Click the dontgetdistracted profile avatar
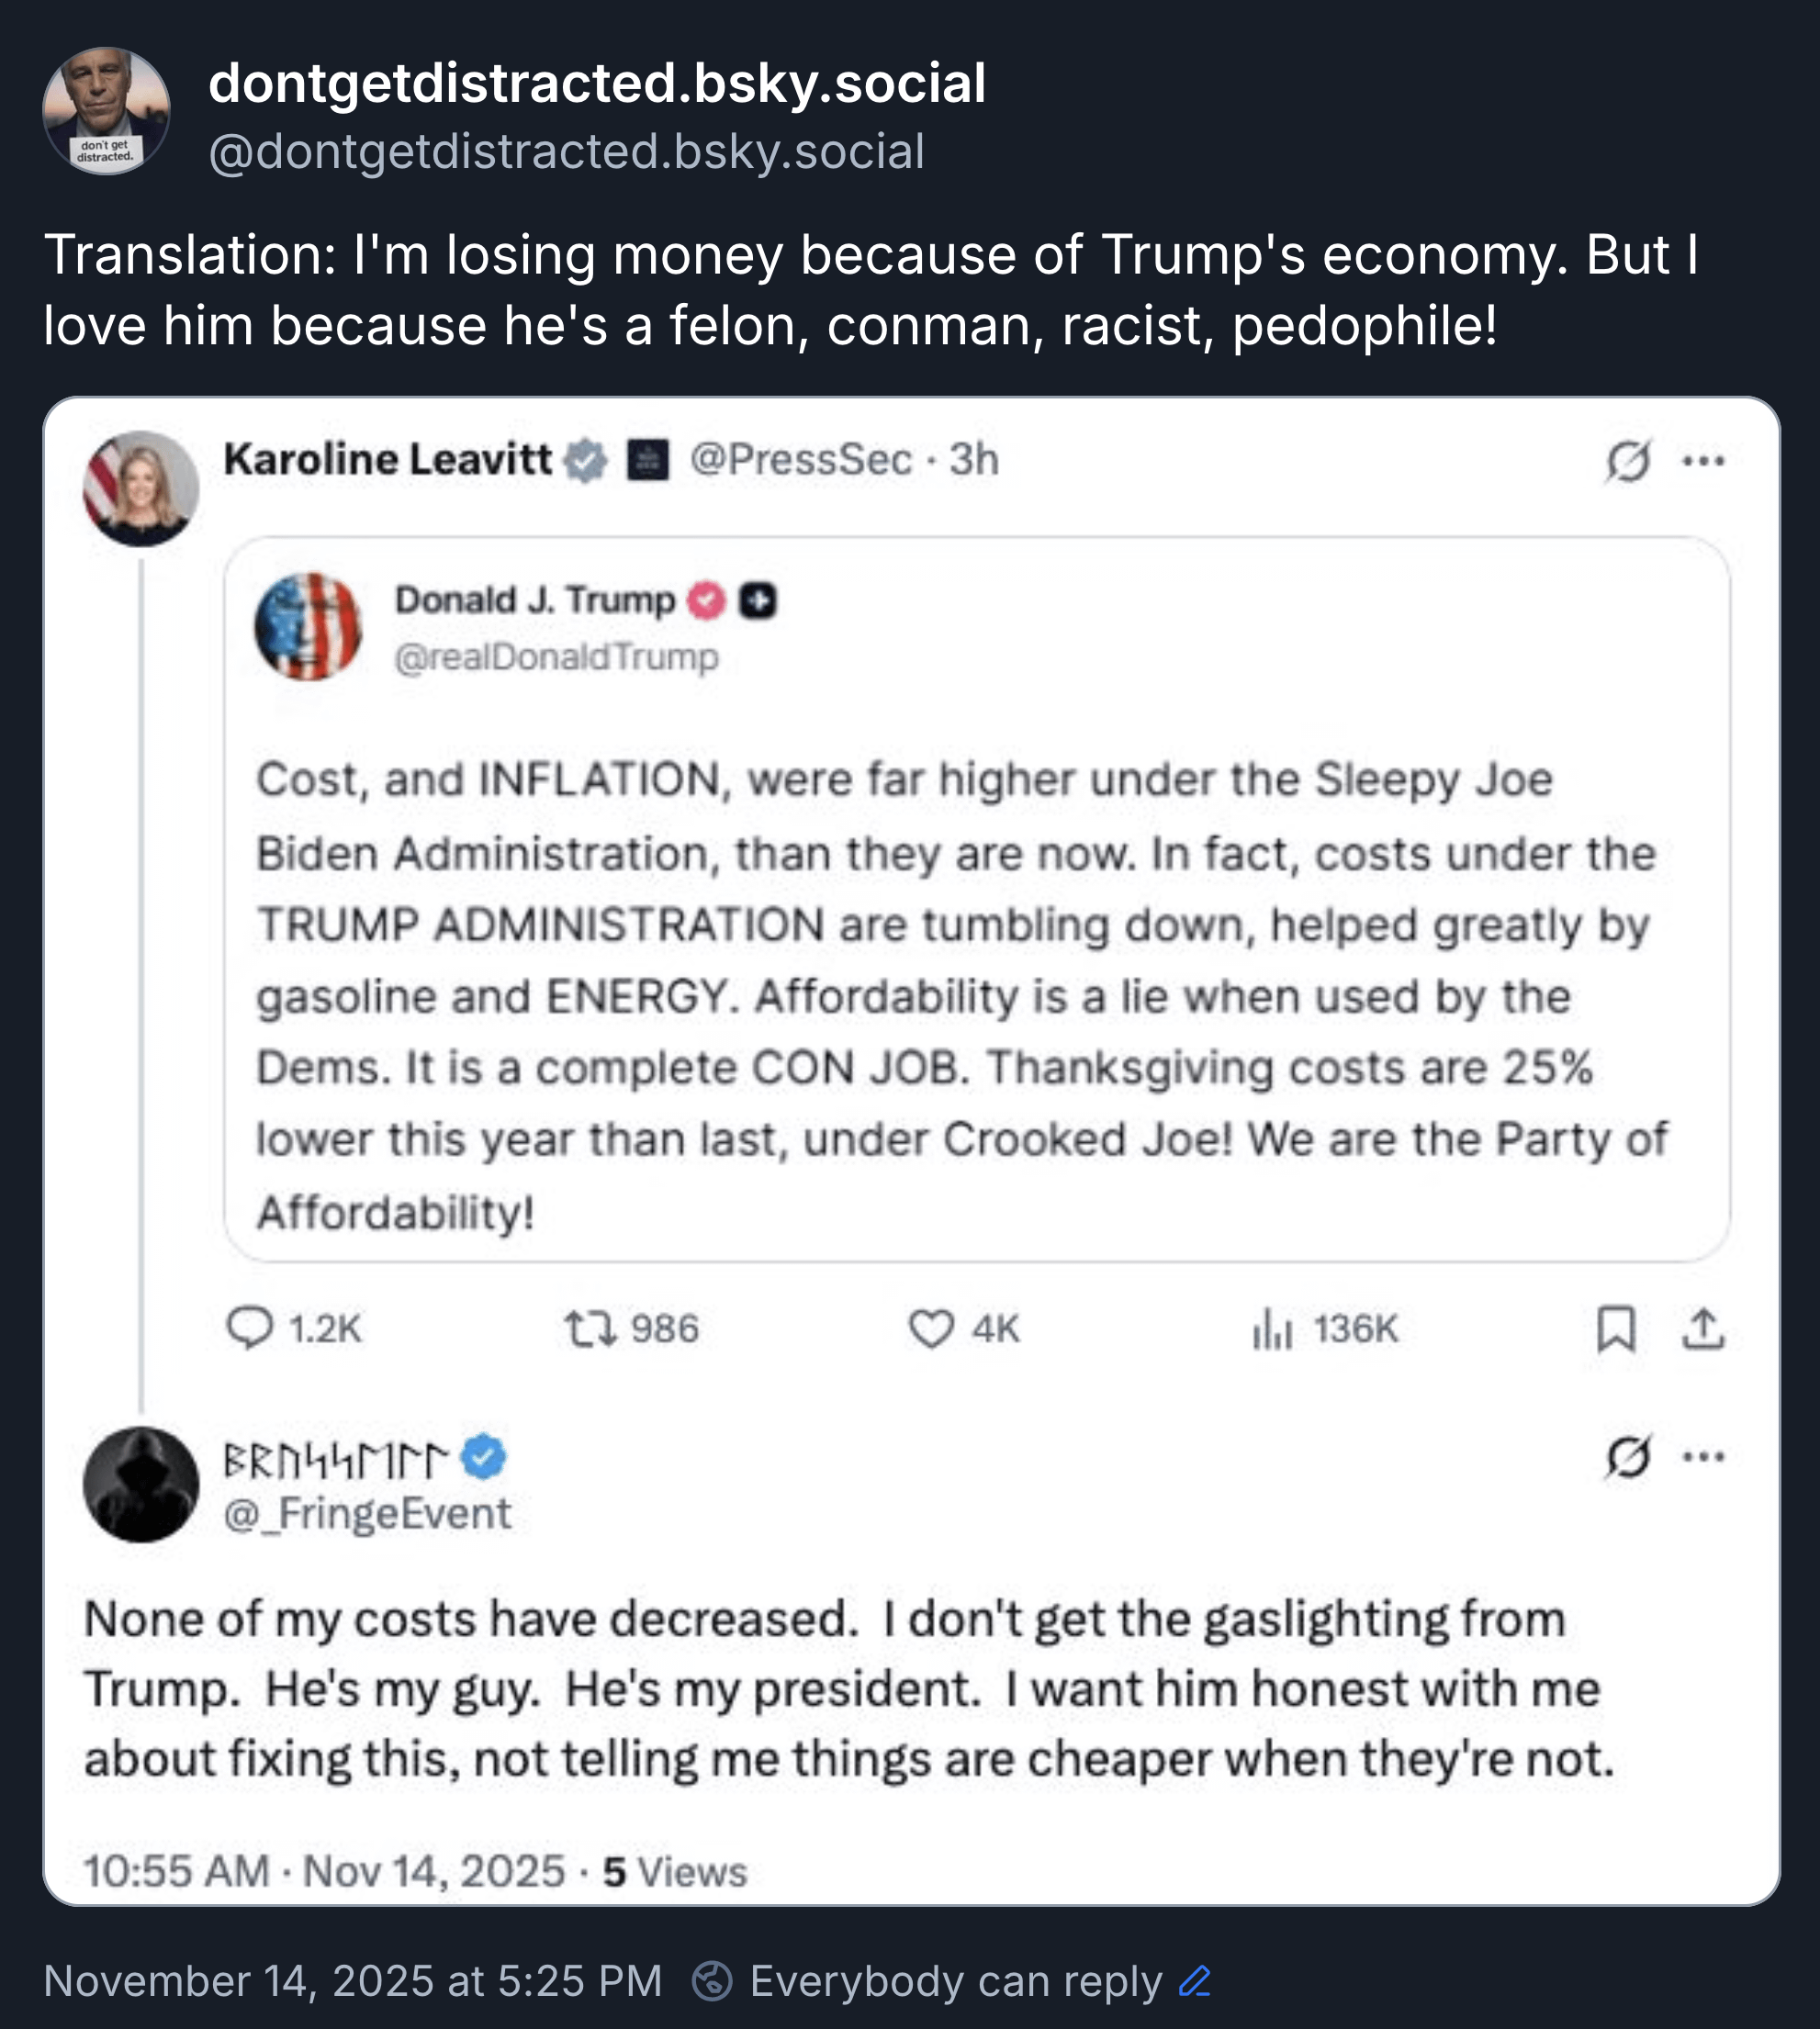1820x2029 pixels. (x=106, y=111)
